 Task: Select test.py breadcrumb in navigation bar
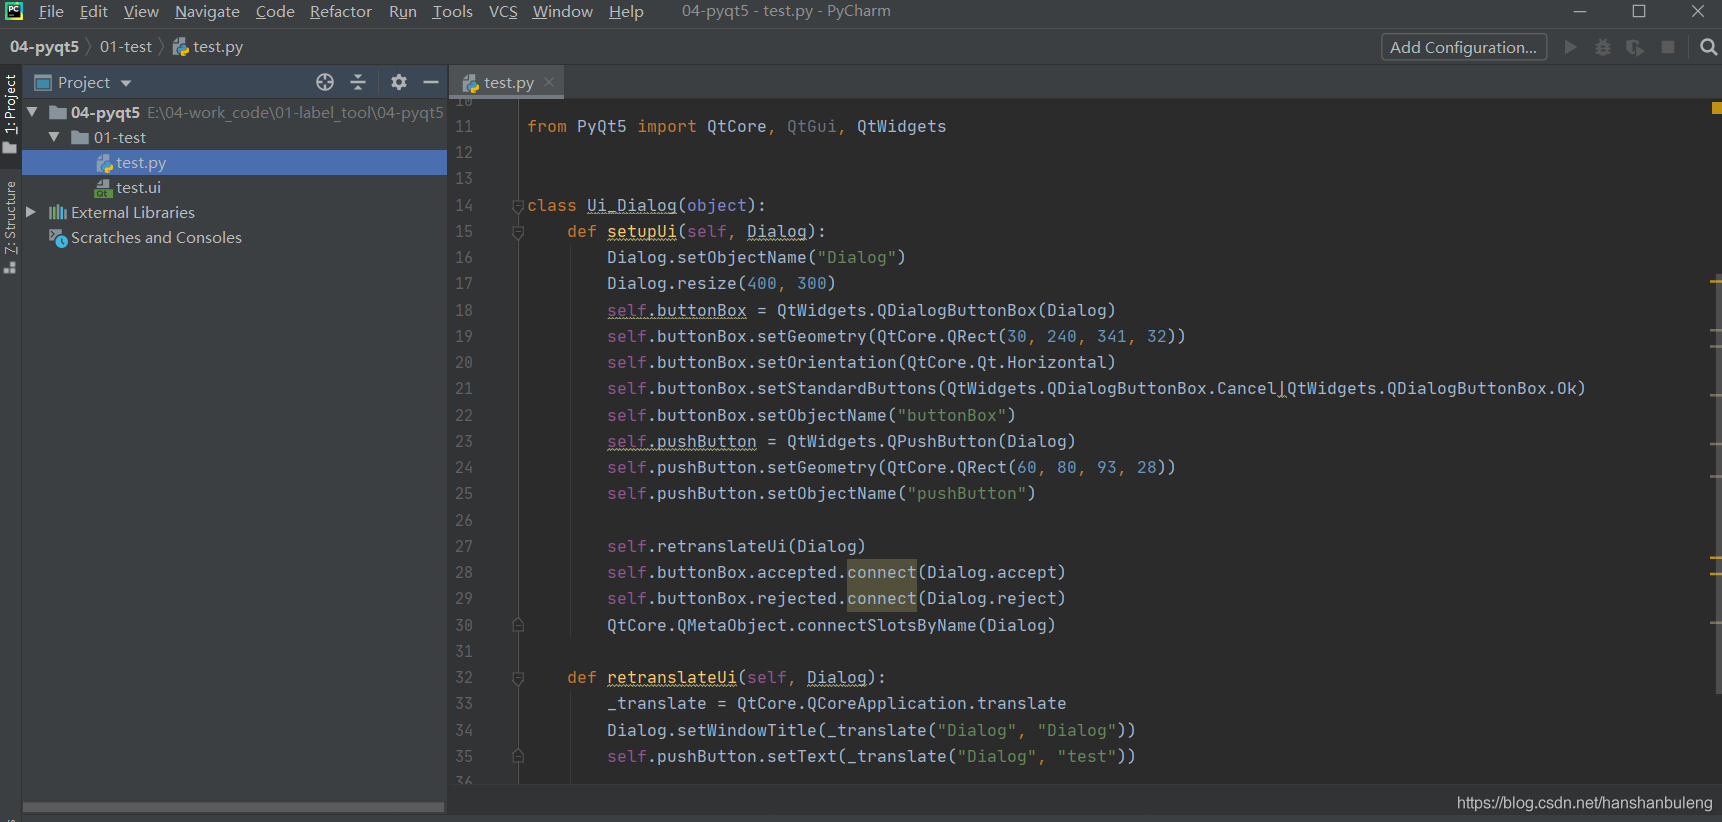click(208, 47)
